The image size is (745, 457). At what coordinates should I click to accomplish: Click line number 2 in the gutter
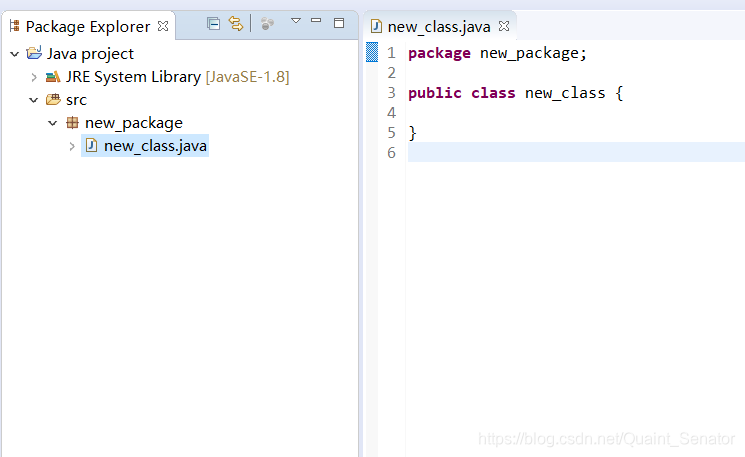click(391, 73)
